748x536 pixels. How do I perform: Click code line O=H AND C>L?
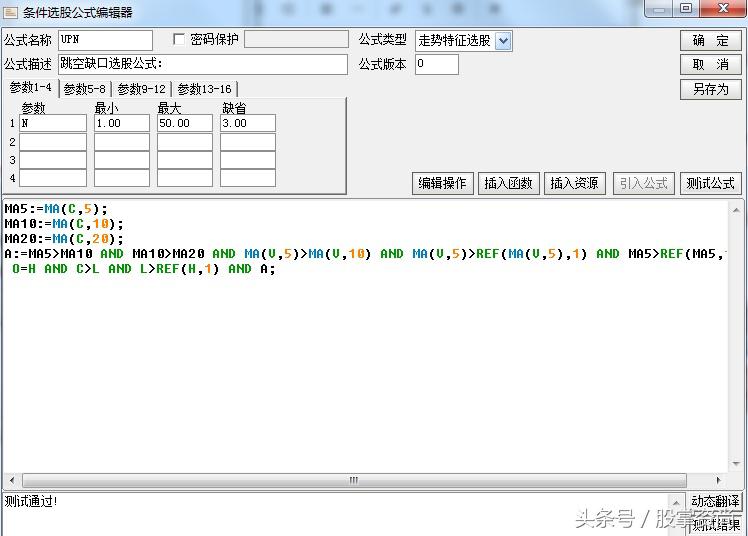(x=144, y=269)
